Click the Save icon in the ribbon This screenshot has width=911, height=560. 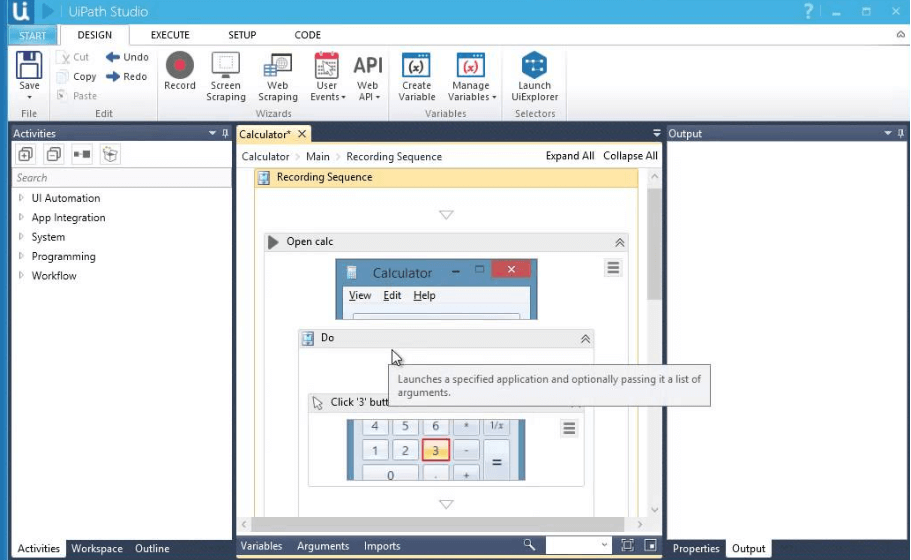pyautogui.click(x=29, y=65)
